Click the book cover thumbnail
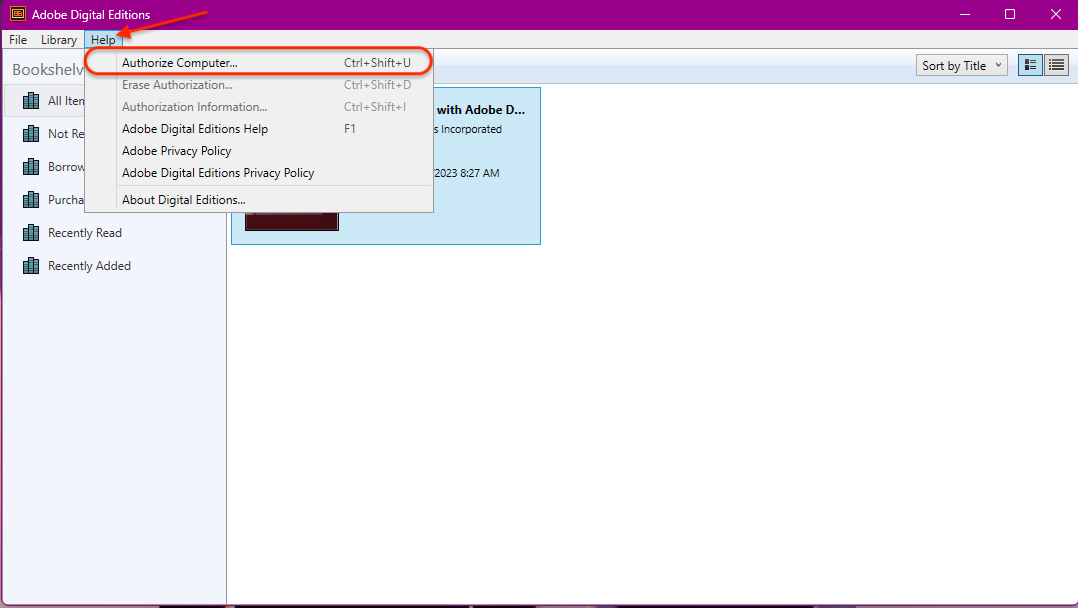This screenshot has width=1078, height=608. tap(292, 221)
